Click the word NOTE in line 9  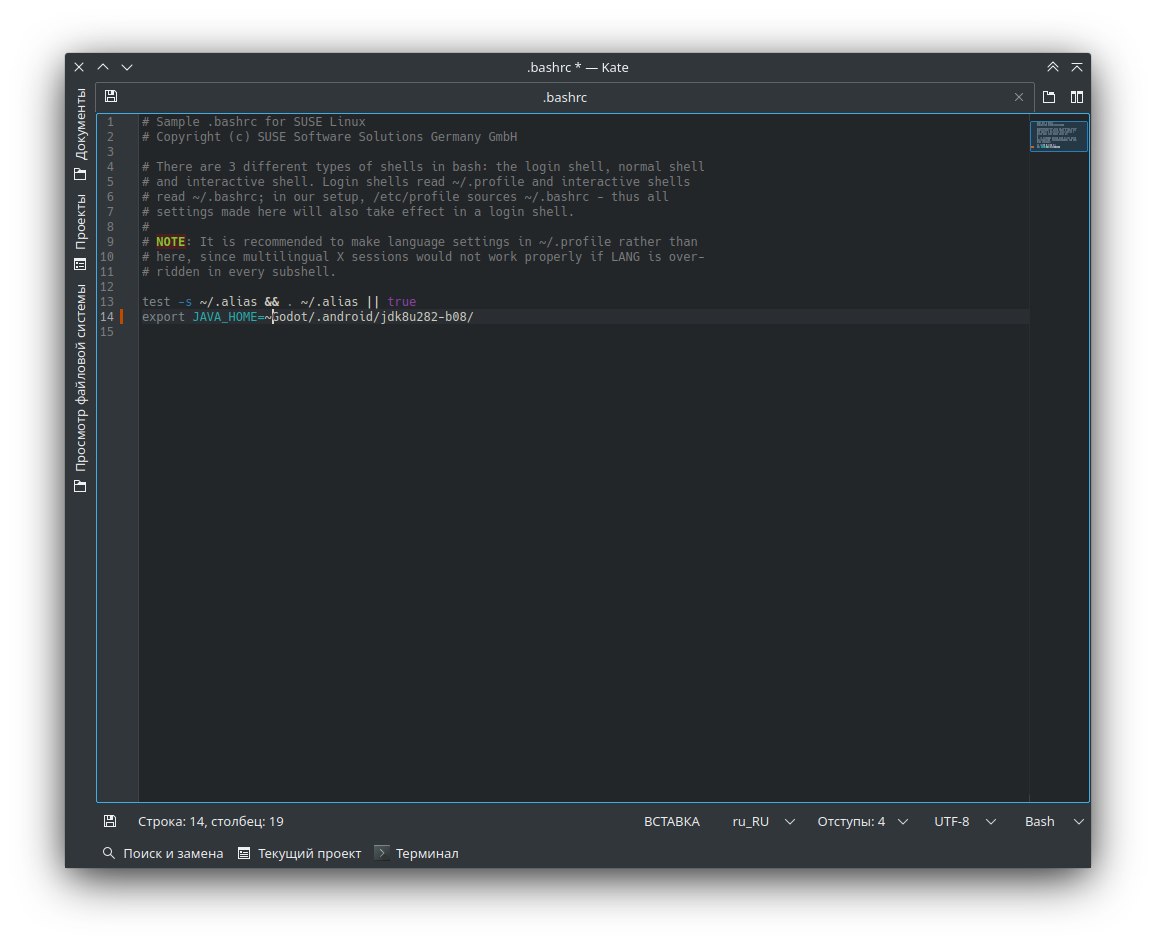[x=170, y=242]
